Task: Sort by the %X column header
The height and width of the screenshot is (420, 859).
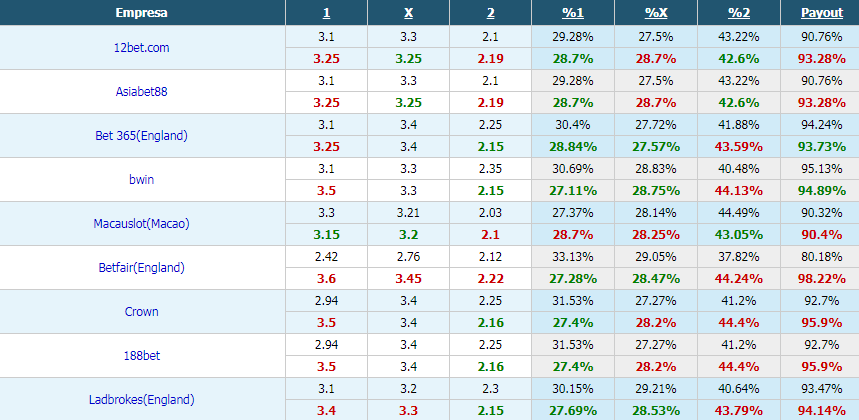Action: pyautogui.click(x=656, y=13)
